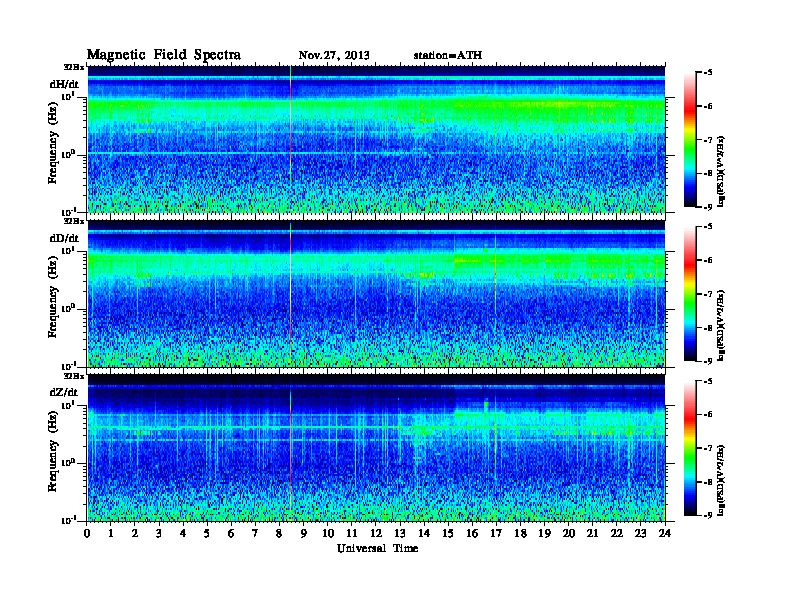The height and width of the screenshot is (612, 792).
Task: Click hour tick label 7 on time axis
Action: point(256,533)
